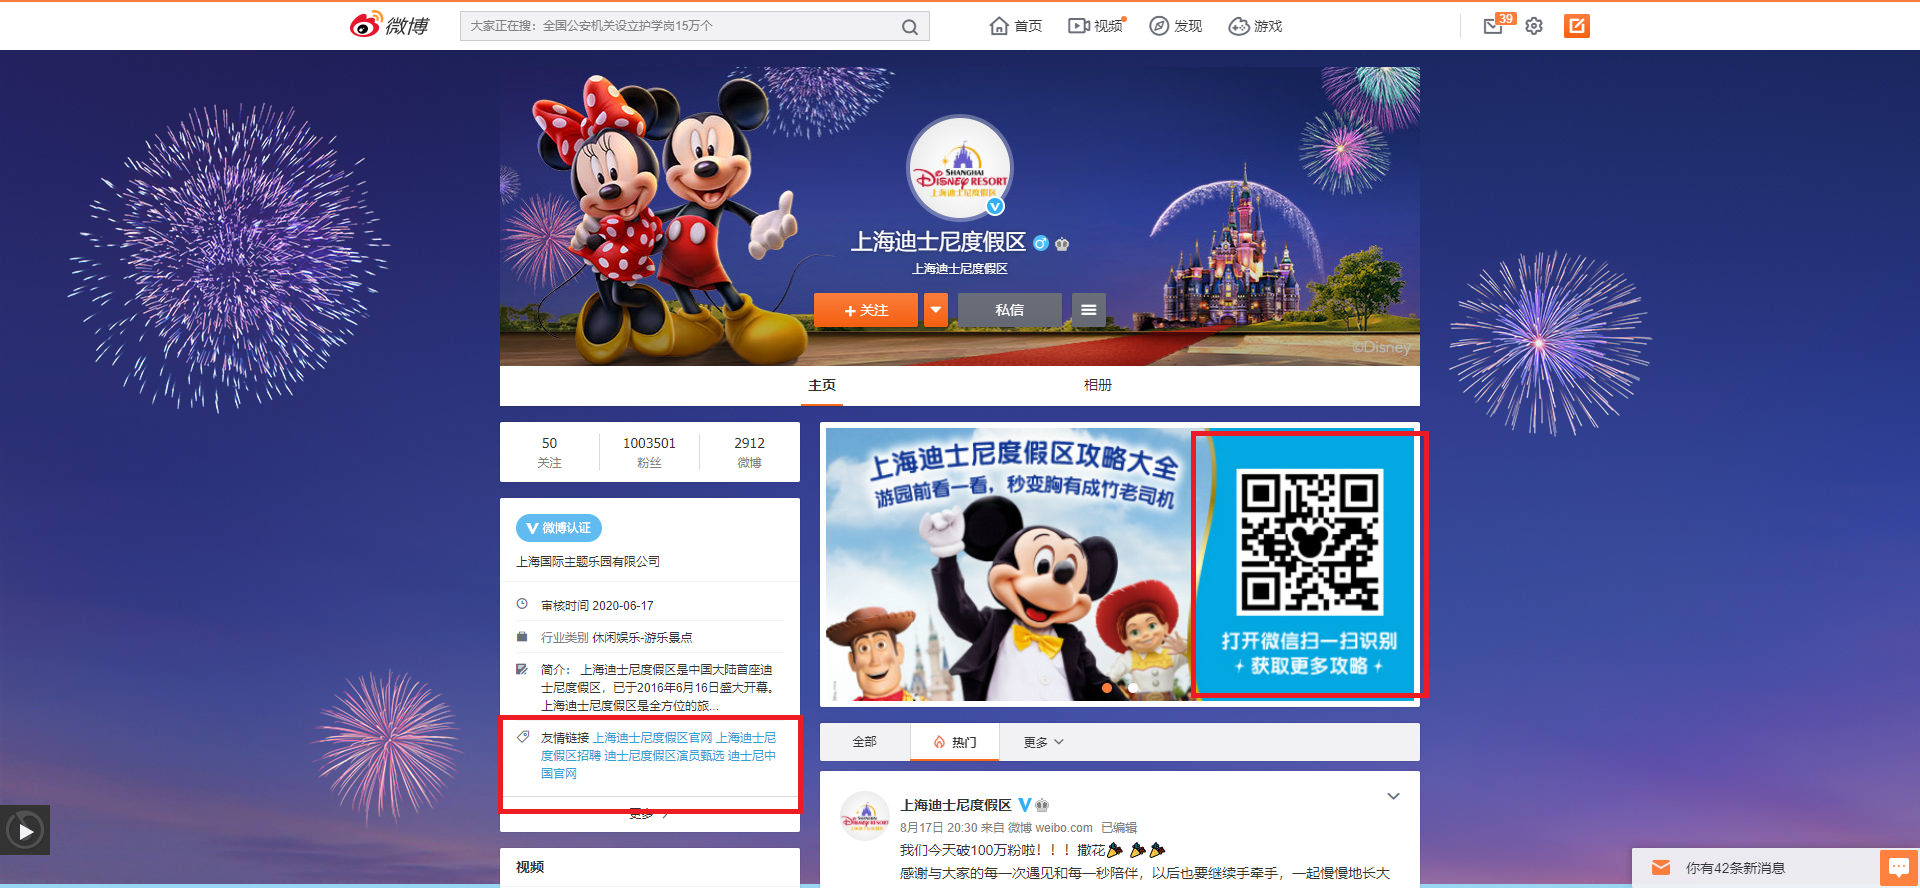The image size is (1920, 888).
Task: Click the 简介 description text
Action: click(x=659, y=687)
